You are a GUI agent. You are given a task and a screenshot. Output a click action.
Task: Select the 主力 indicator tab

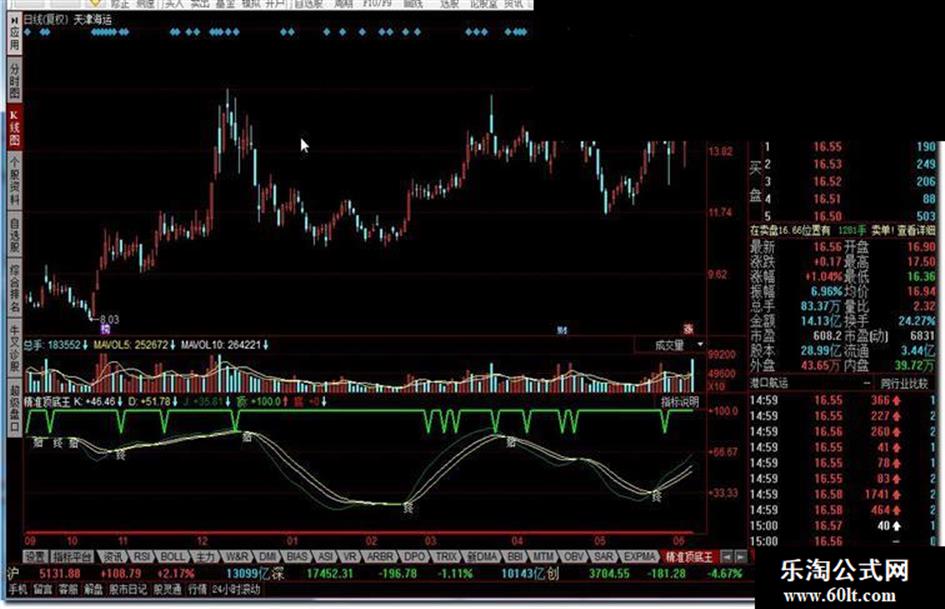(204, 557)
